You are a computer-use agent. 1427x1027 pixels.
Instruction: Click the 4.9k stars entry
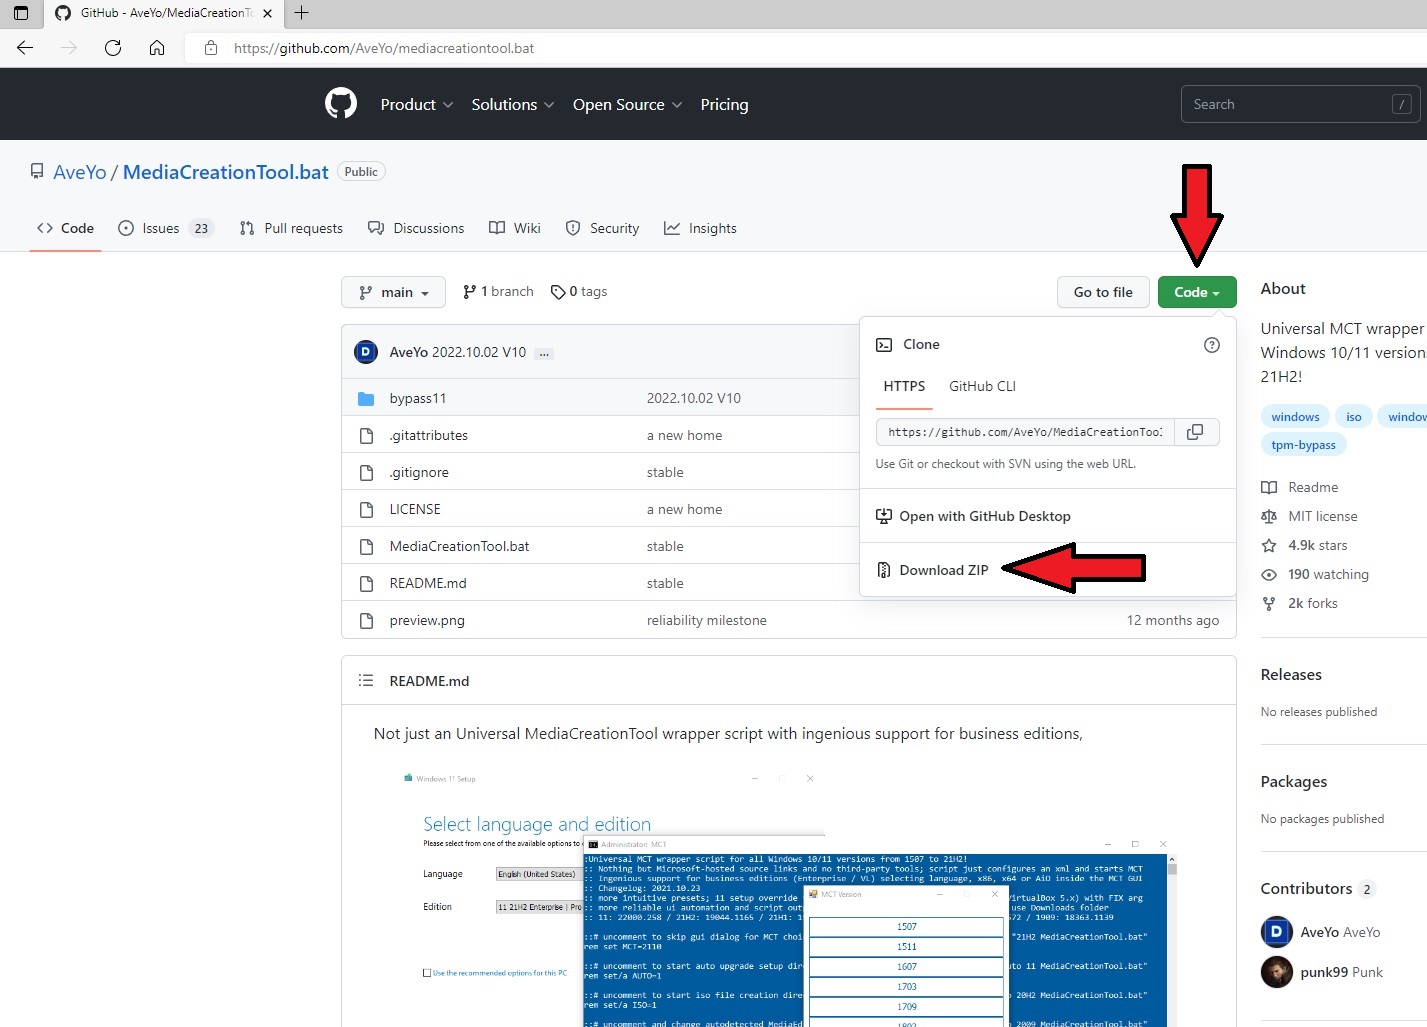tap(1305, 545)
